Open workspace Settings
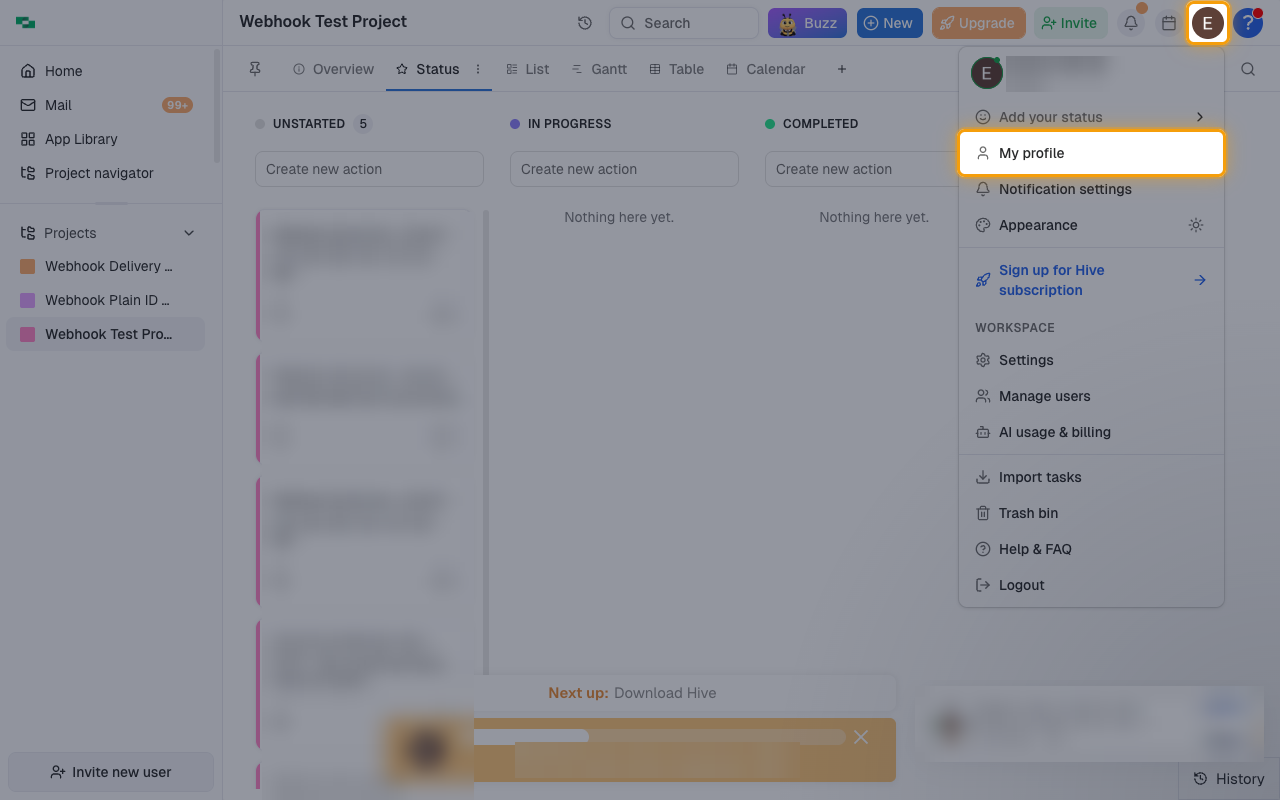Screen dimensions: 1280x800 (1091, 360)
